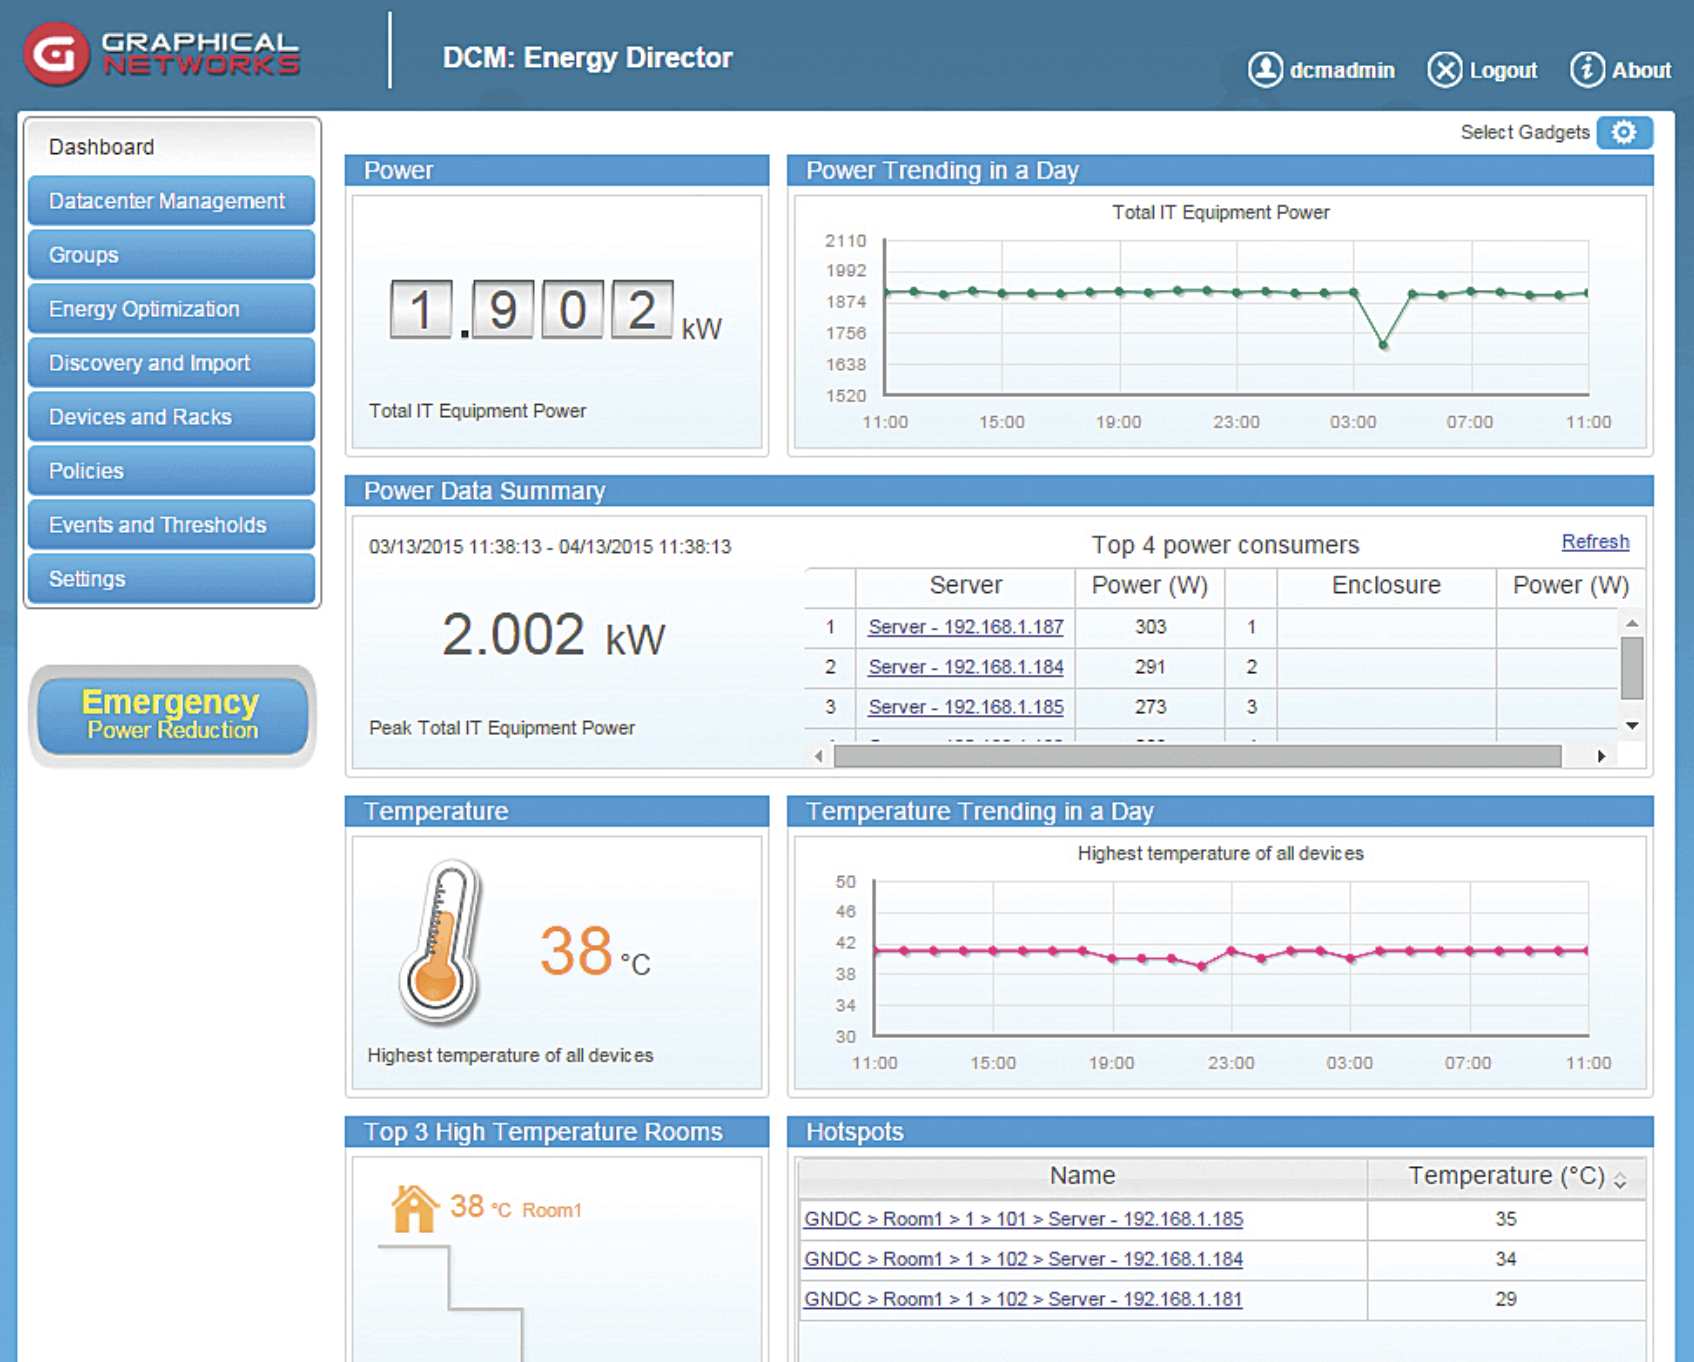Click the Name column header in Hotspots
Viewport: 1694px width, 1362px height.
click(x=1082, y=1176)
